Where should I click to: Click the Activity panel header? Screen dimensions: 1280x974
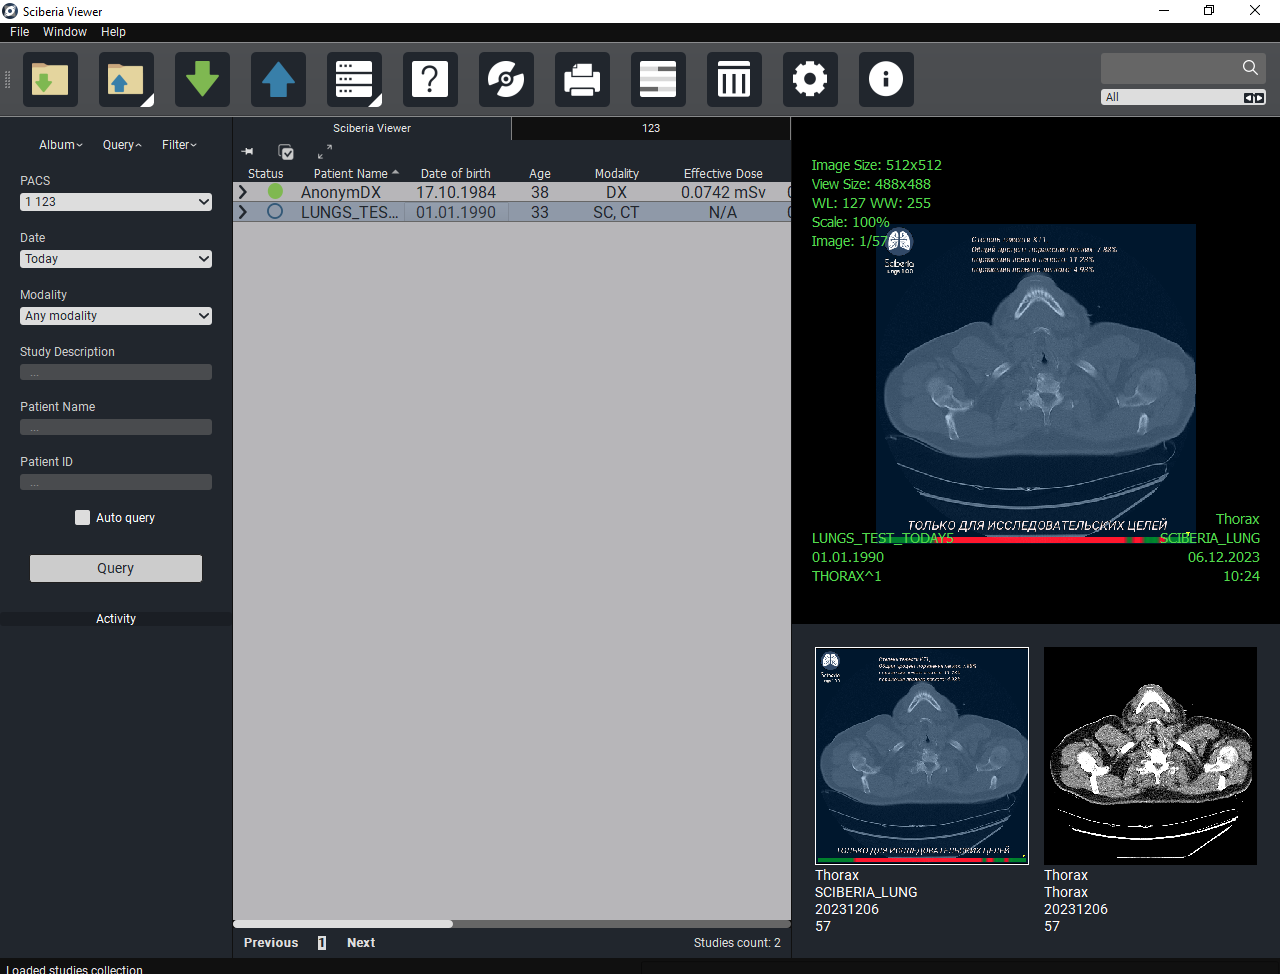pyautogui.click(x=116, y=619)
